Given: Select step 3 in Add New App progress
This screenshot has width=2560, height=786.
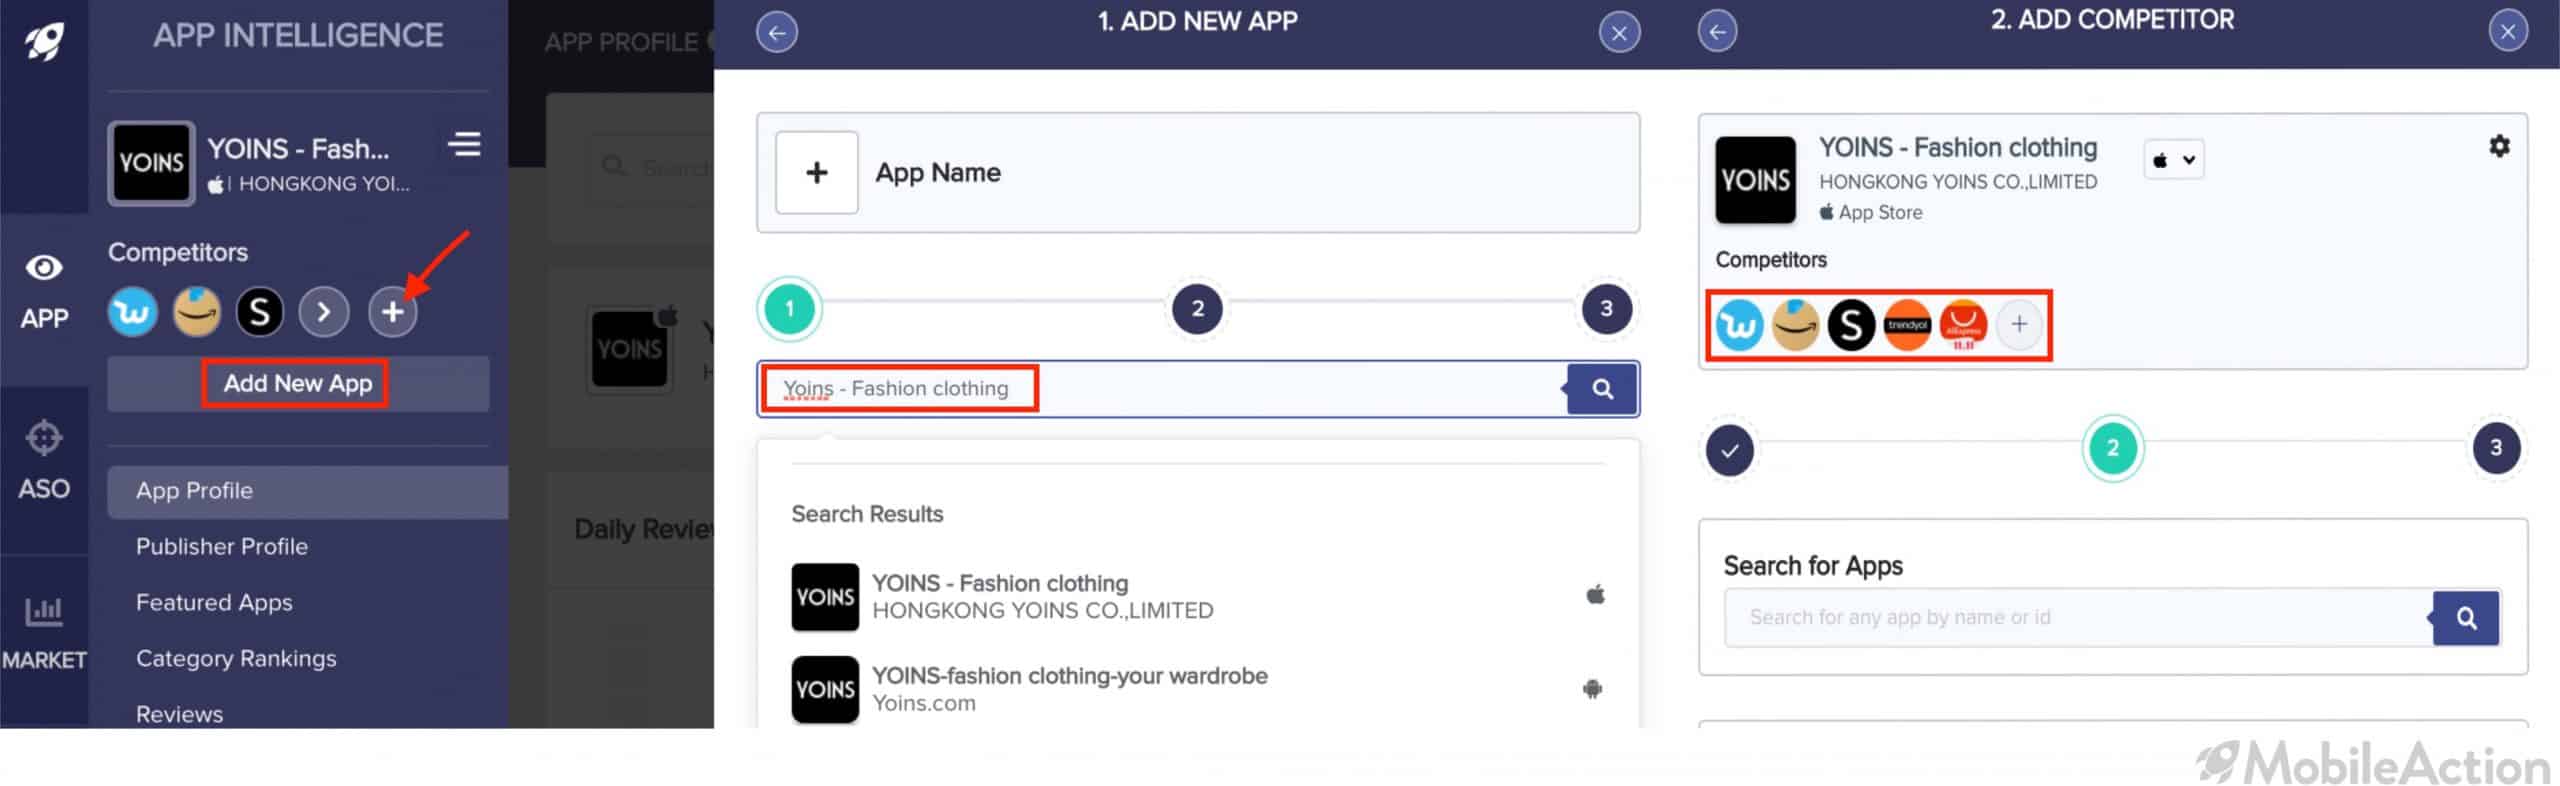Looking at the screenshot, I should (x=1606, y=309).
